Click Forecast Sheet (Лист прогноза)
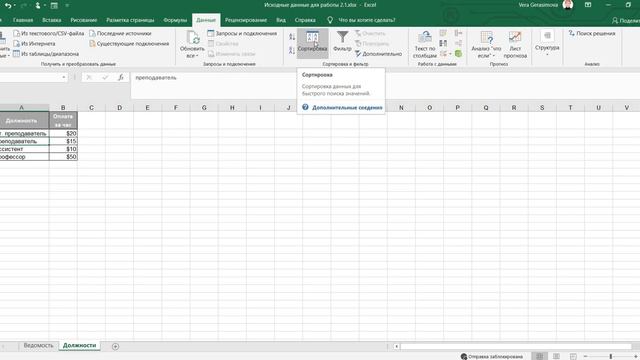Screen dimensions: 640x360 [515, 44]
